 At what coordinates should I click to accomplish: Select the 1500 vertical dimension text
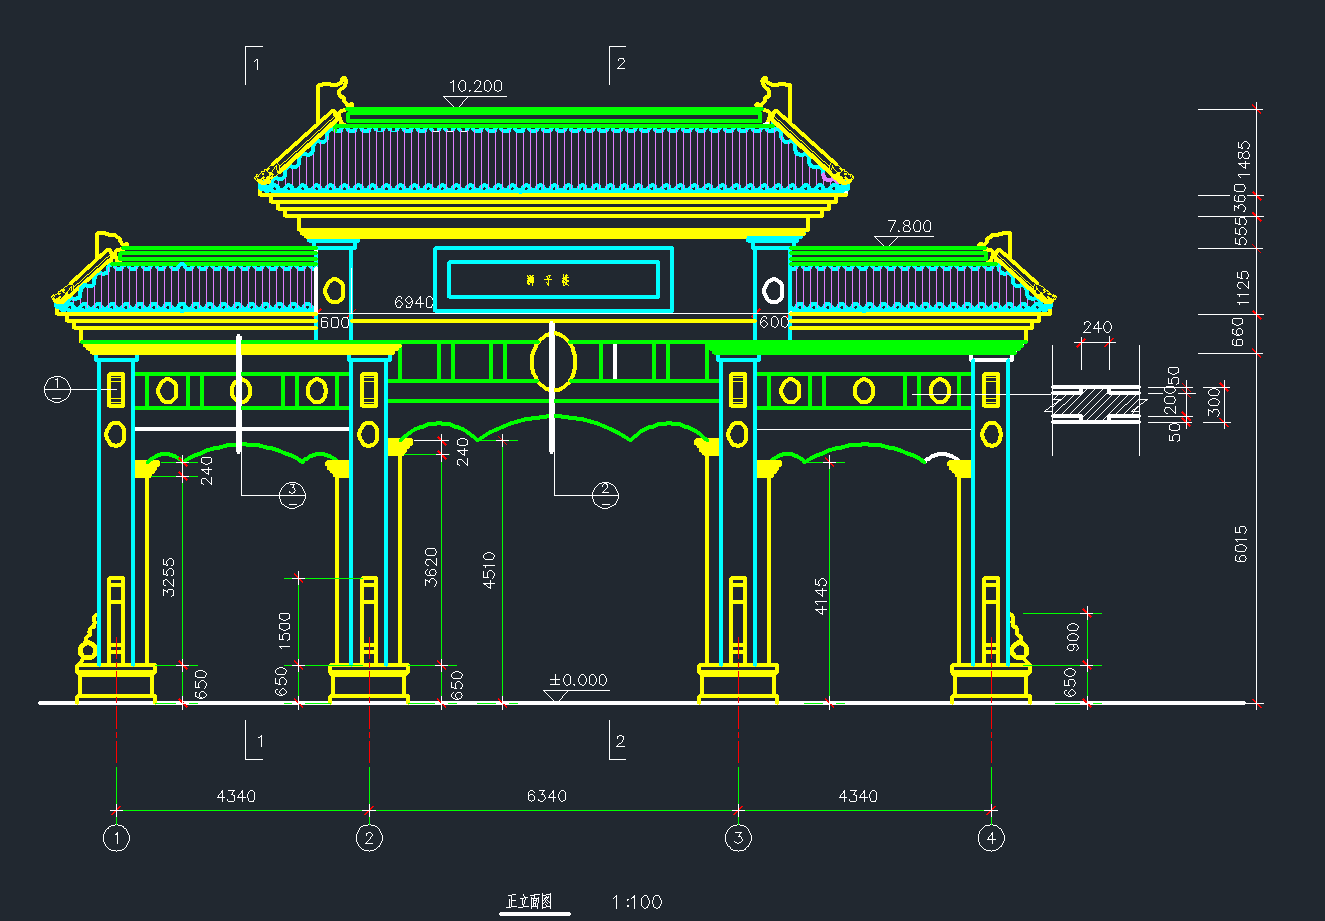[x=284, y=631]
